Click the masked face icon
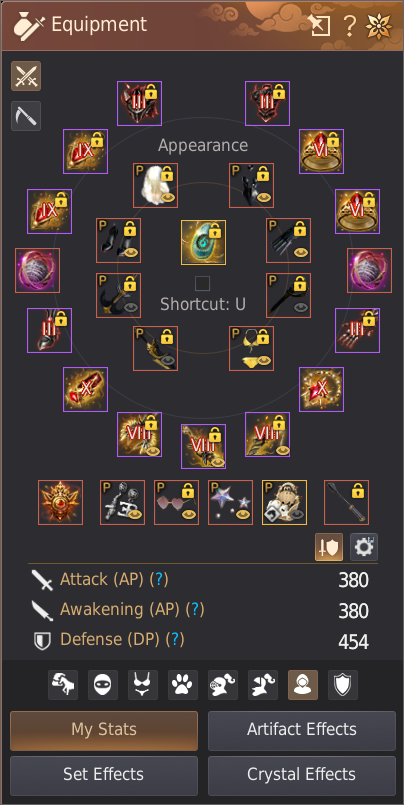Screen dimensions: 404x805 click(103, 685)
